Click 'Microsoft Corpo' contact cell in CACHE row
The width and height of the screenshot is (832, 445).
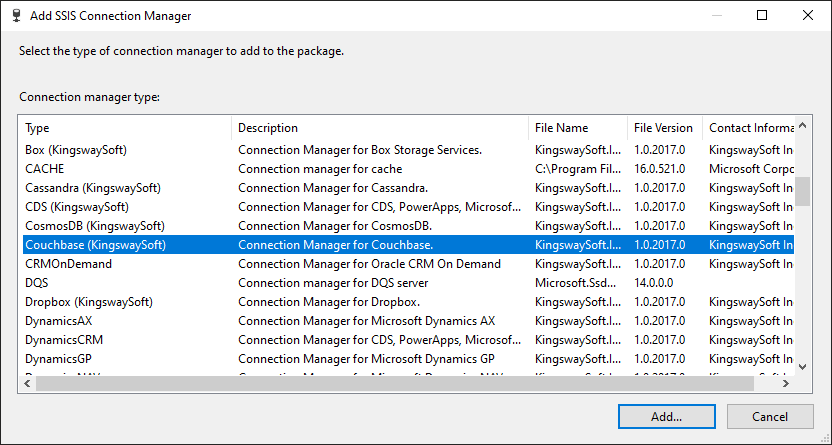point(751,169)
